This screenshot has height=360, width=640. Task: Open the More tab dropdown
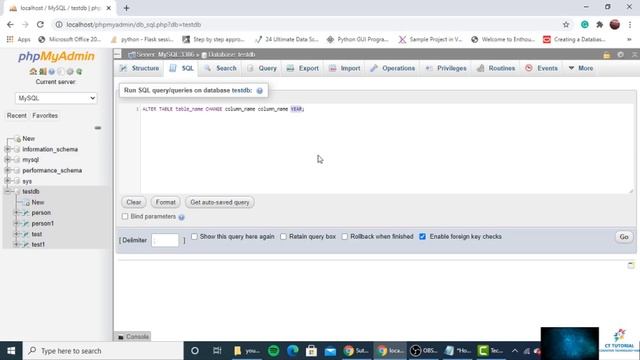[x=581, y=68]
